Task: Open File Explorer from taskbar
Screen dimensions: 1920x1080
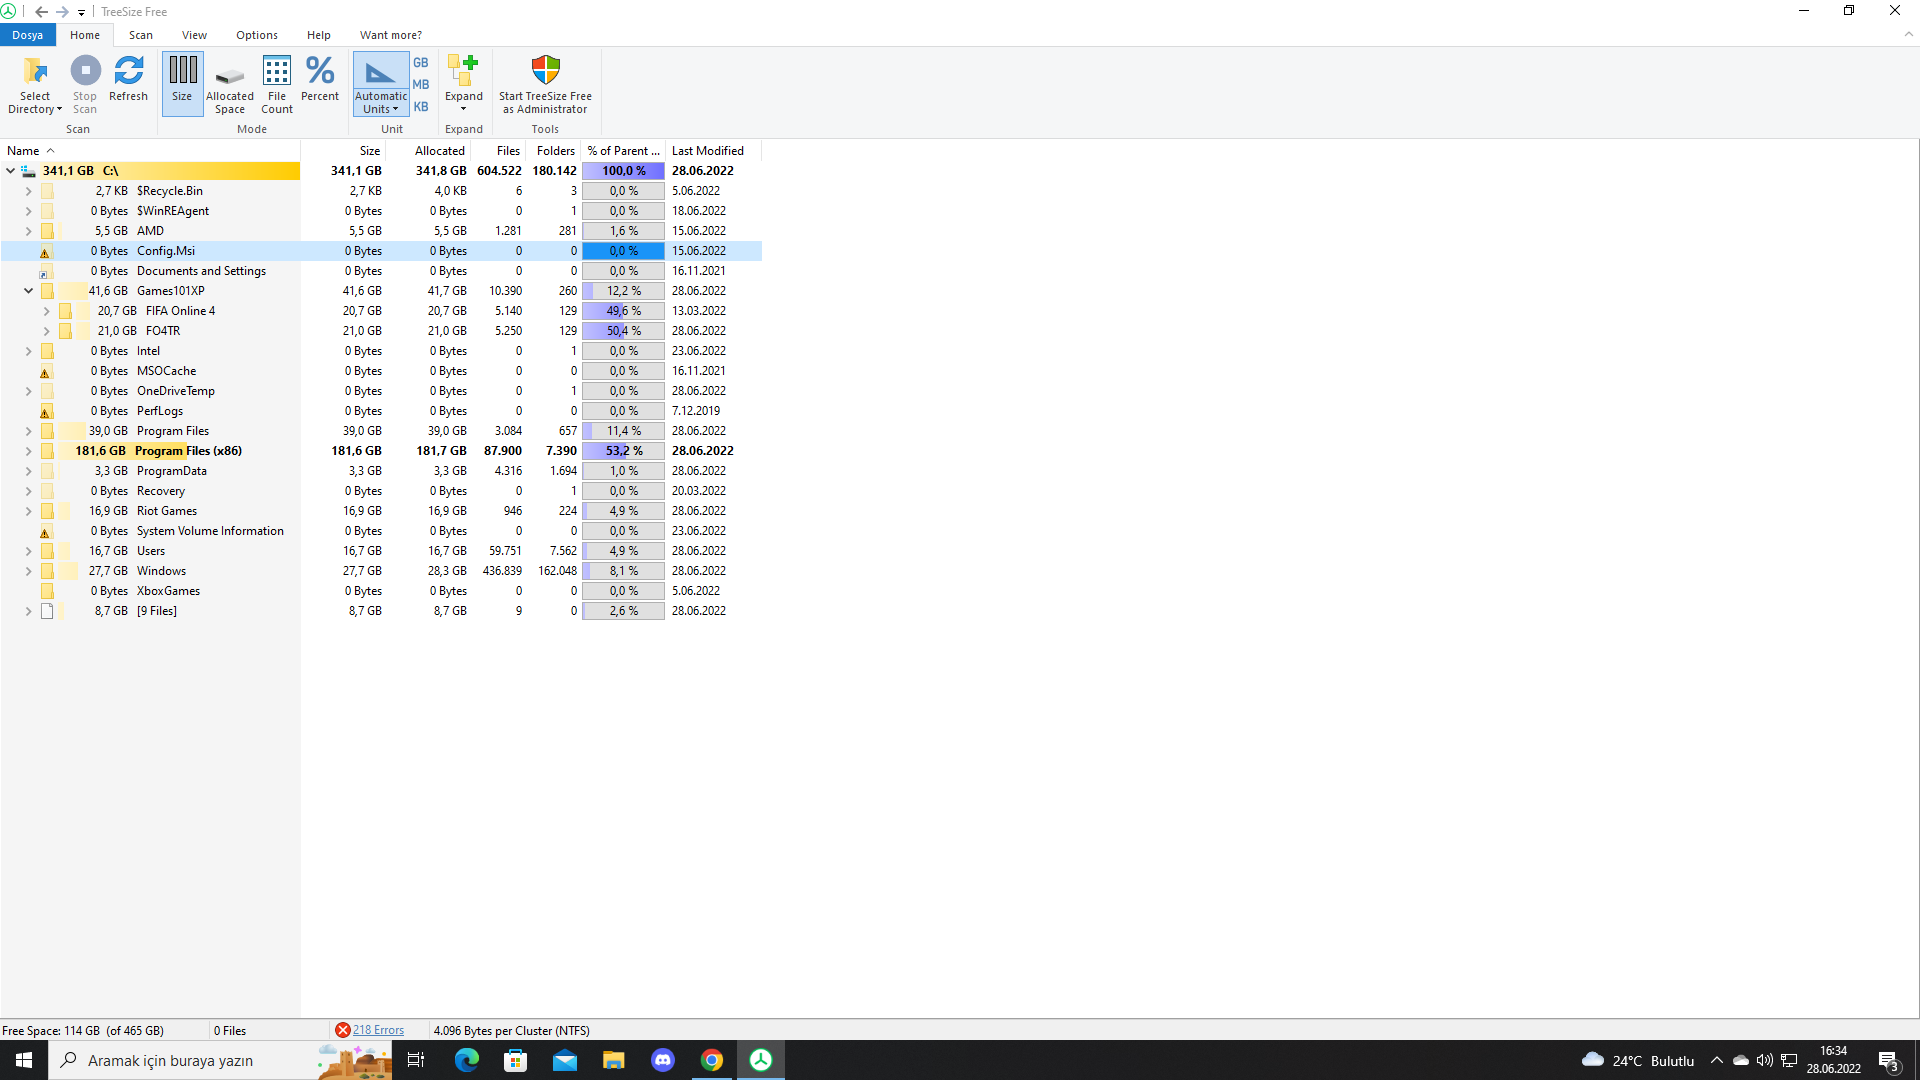Action: pyautogui.click(x=614, y=1060)
